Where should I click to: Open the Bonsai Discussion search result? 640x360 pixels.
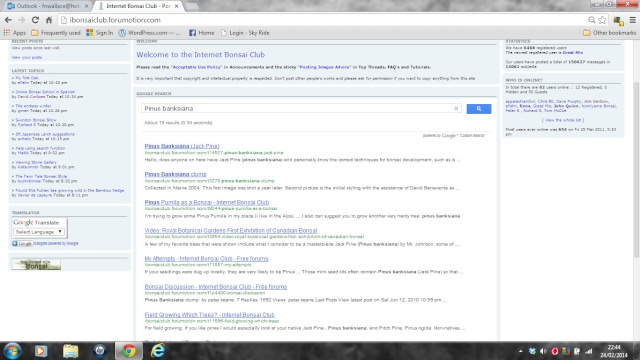216,287
